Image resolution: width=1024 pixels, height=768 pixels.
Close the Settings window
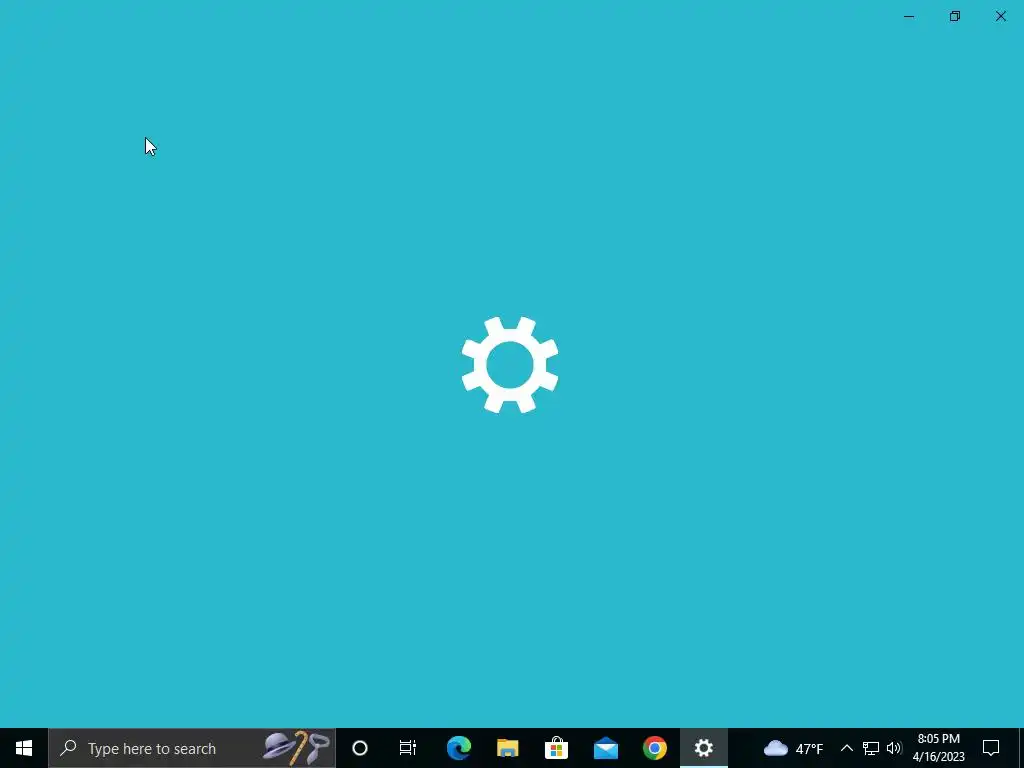coord(1000,16)
